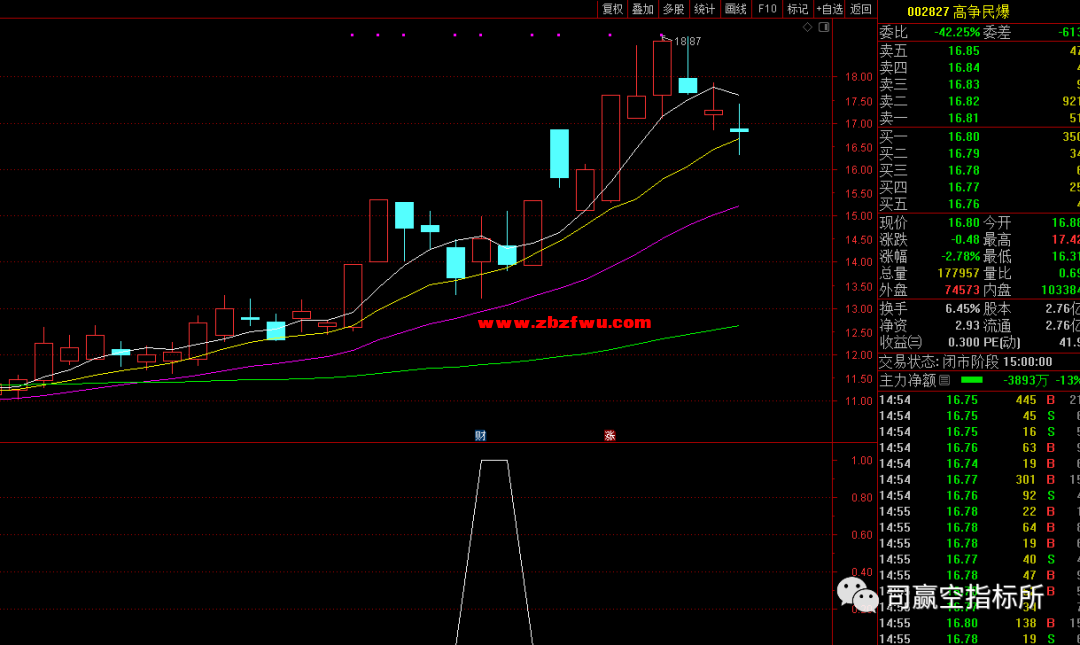Add stock via +自选 button
1080x645 pixels.
pos(829,9)
